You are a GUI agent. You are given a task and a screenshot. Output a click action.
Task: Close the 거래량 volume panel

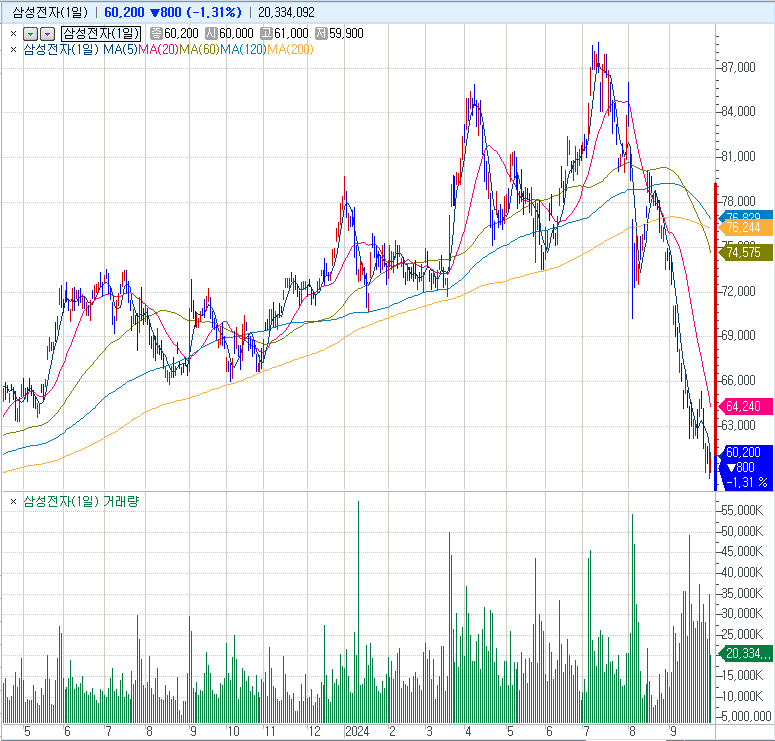pyautogui.click(x=13, y=501)
